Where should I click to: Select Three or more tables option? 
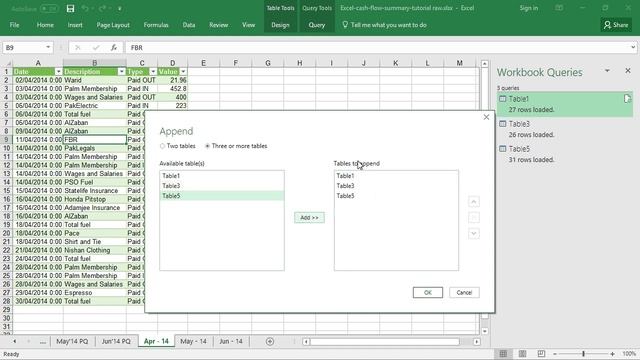pyautogui.click(x=236, y=146)
